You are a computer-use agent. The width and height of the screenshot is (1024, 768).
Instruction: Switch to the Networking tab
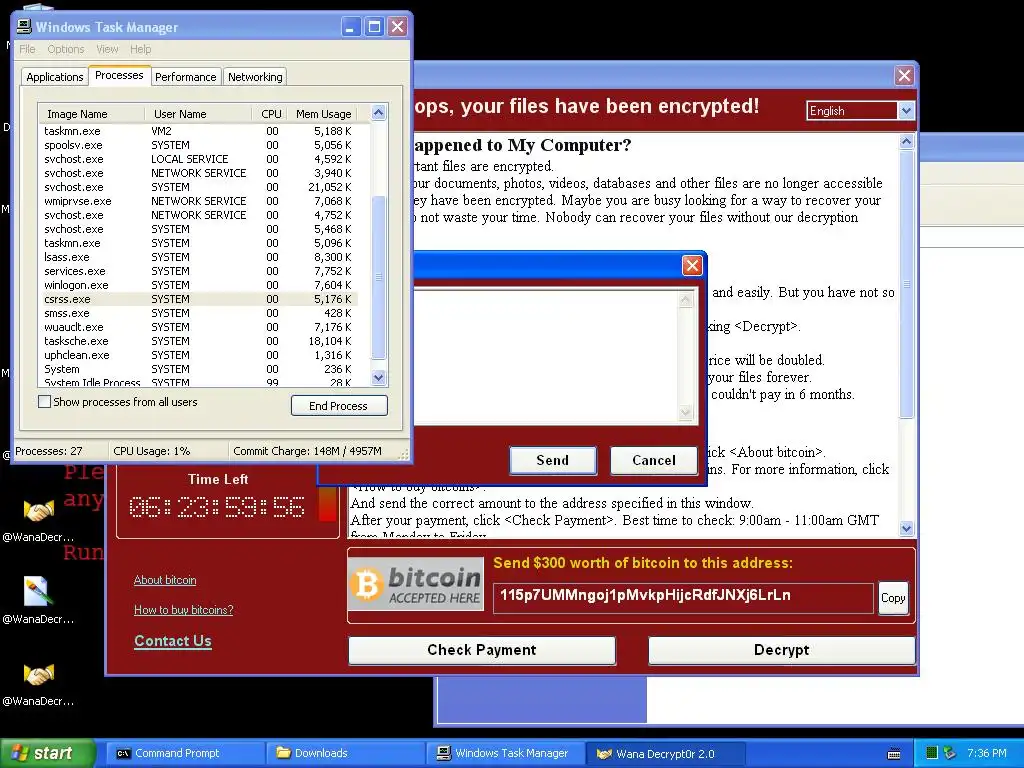tap(255, 77)
